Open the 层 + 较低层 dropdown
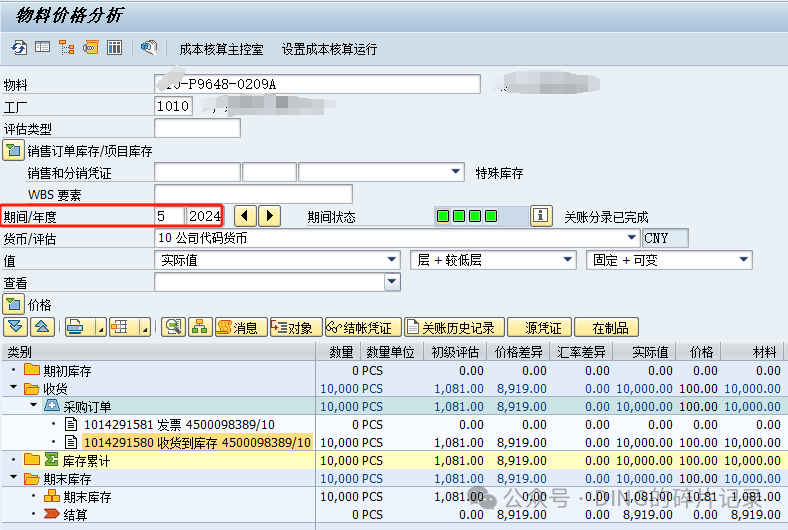788x530 pixels. [x=567, y=260]
